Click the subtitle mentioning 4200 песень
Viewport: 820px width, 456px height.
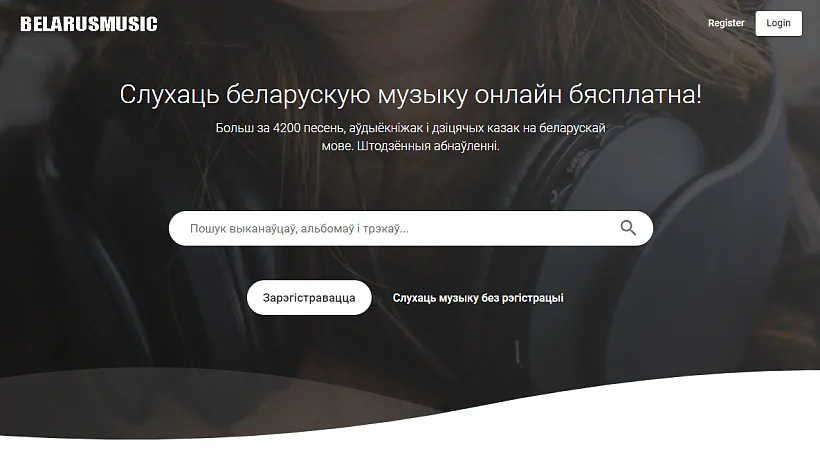[x=410, y=129]
